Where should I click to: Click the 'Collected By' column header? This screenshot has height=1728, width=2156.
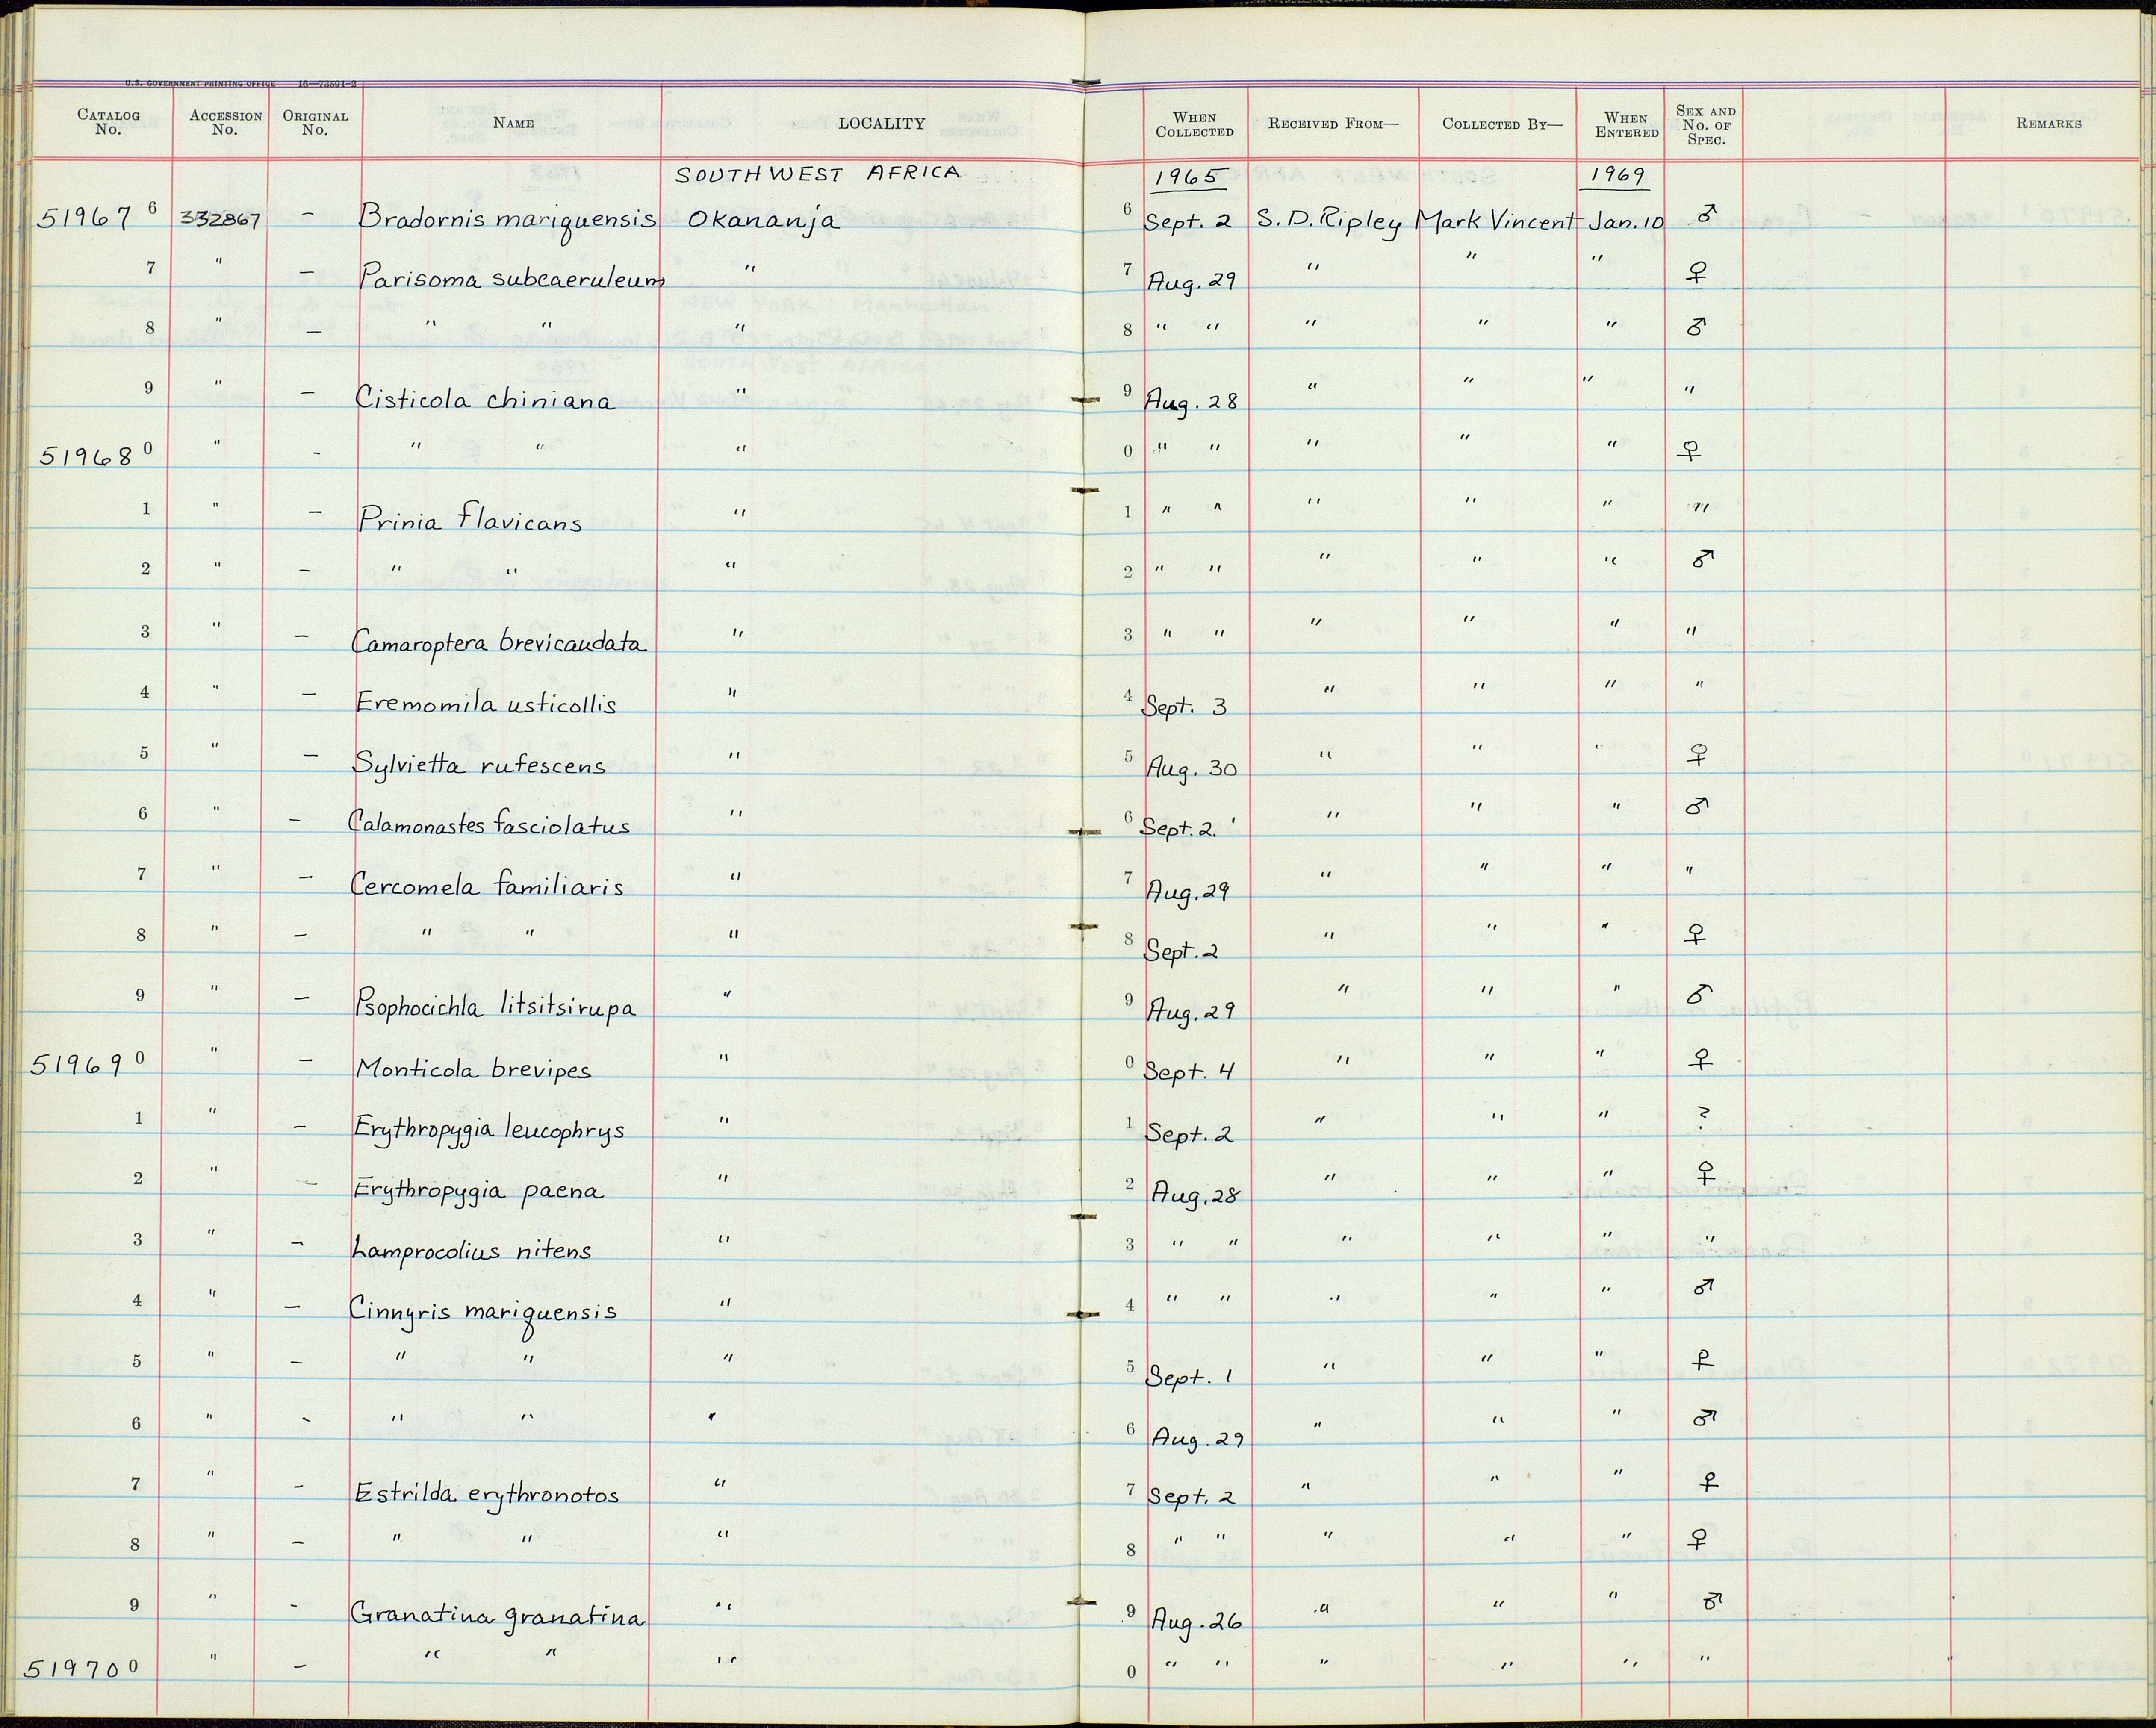click(x=1502, y=124)
